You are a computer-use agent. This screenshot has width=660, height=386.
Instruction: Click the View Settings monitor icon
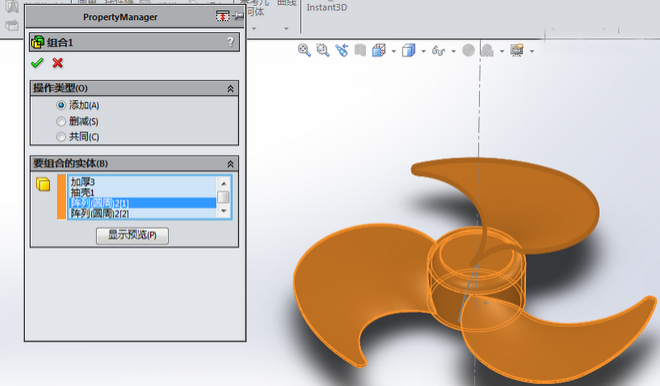pyautogui.click(x=517, y=51)
